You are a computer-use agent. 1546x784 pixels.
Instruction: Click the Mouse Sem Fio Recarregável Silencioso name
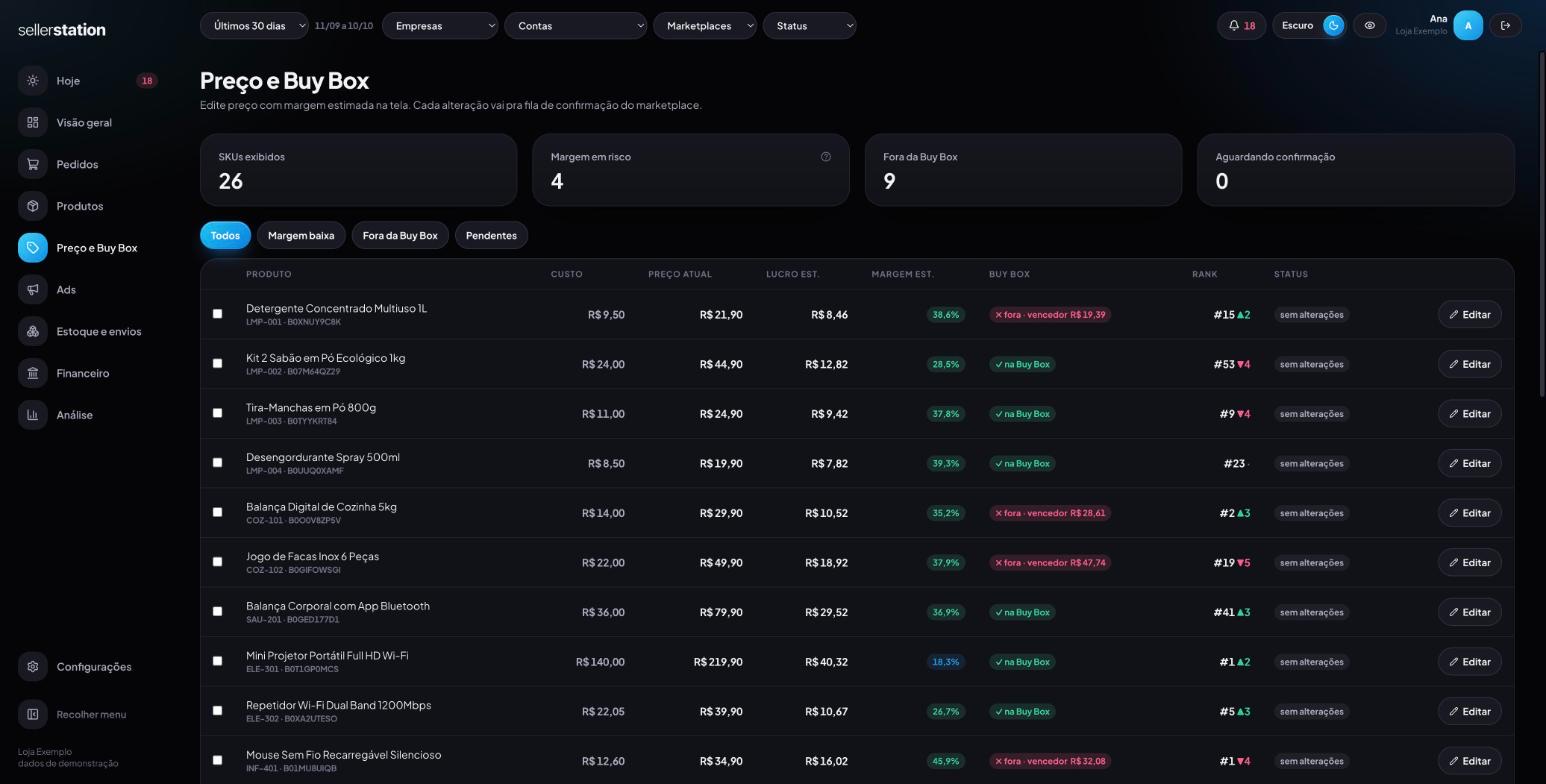343,755
